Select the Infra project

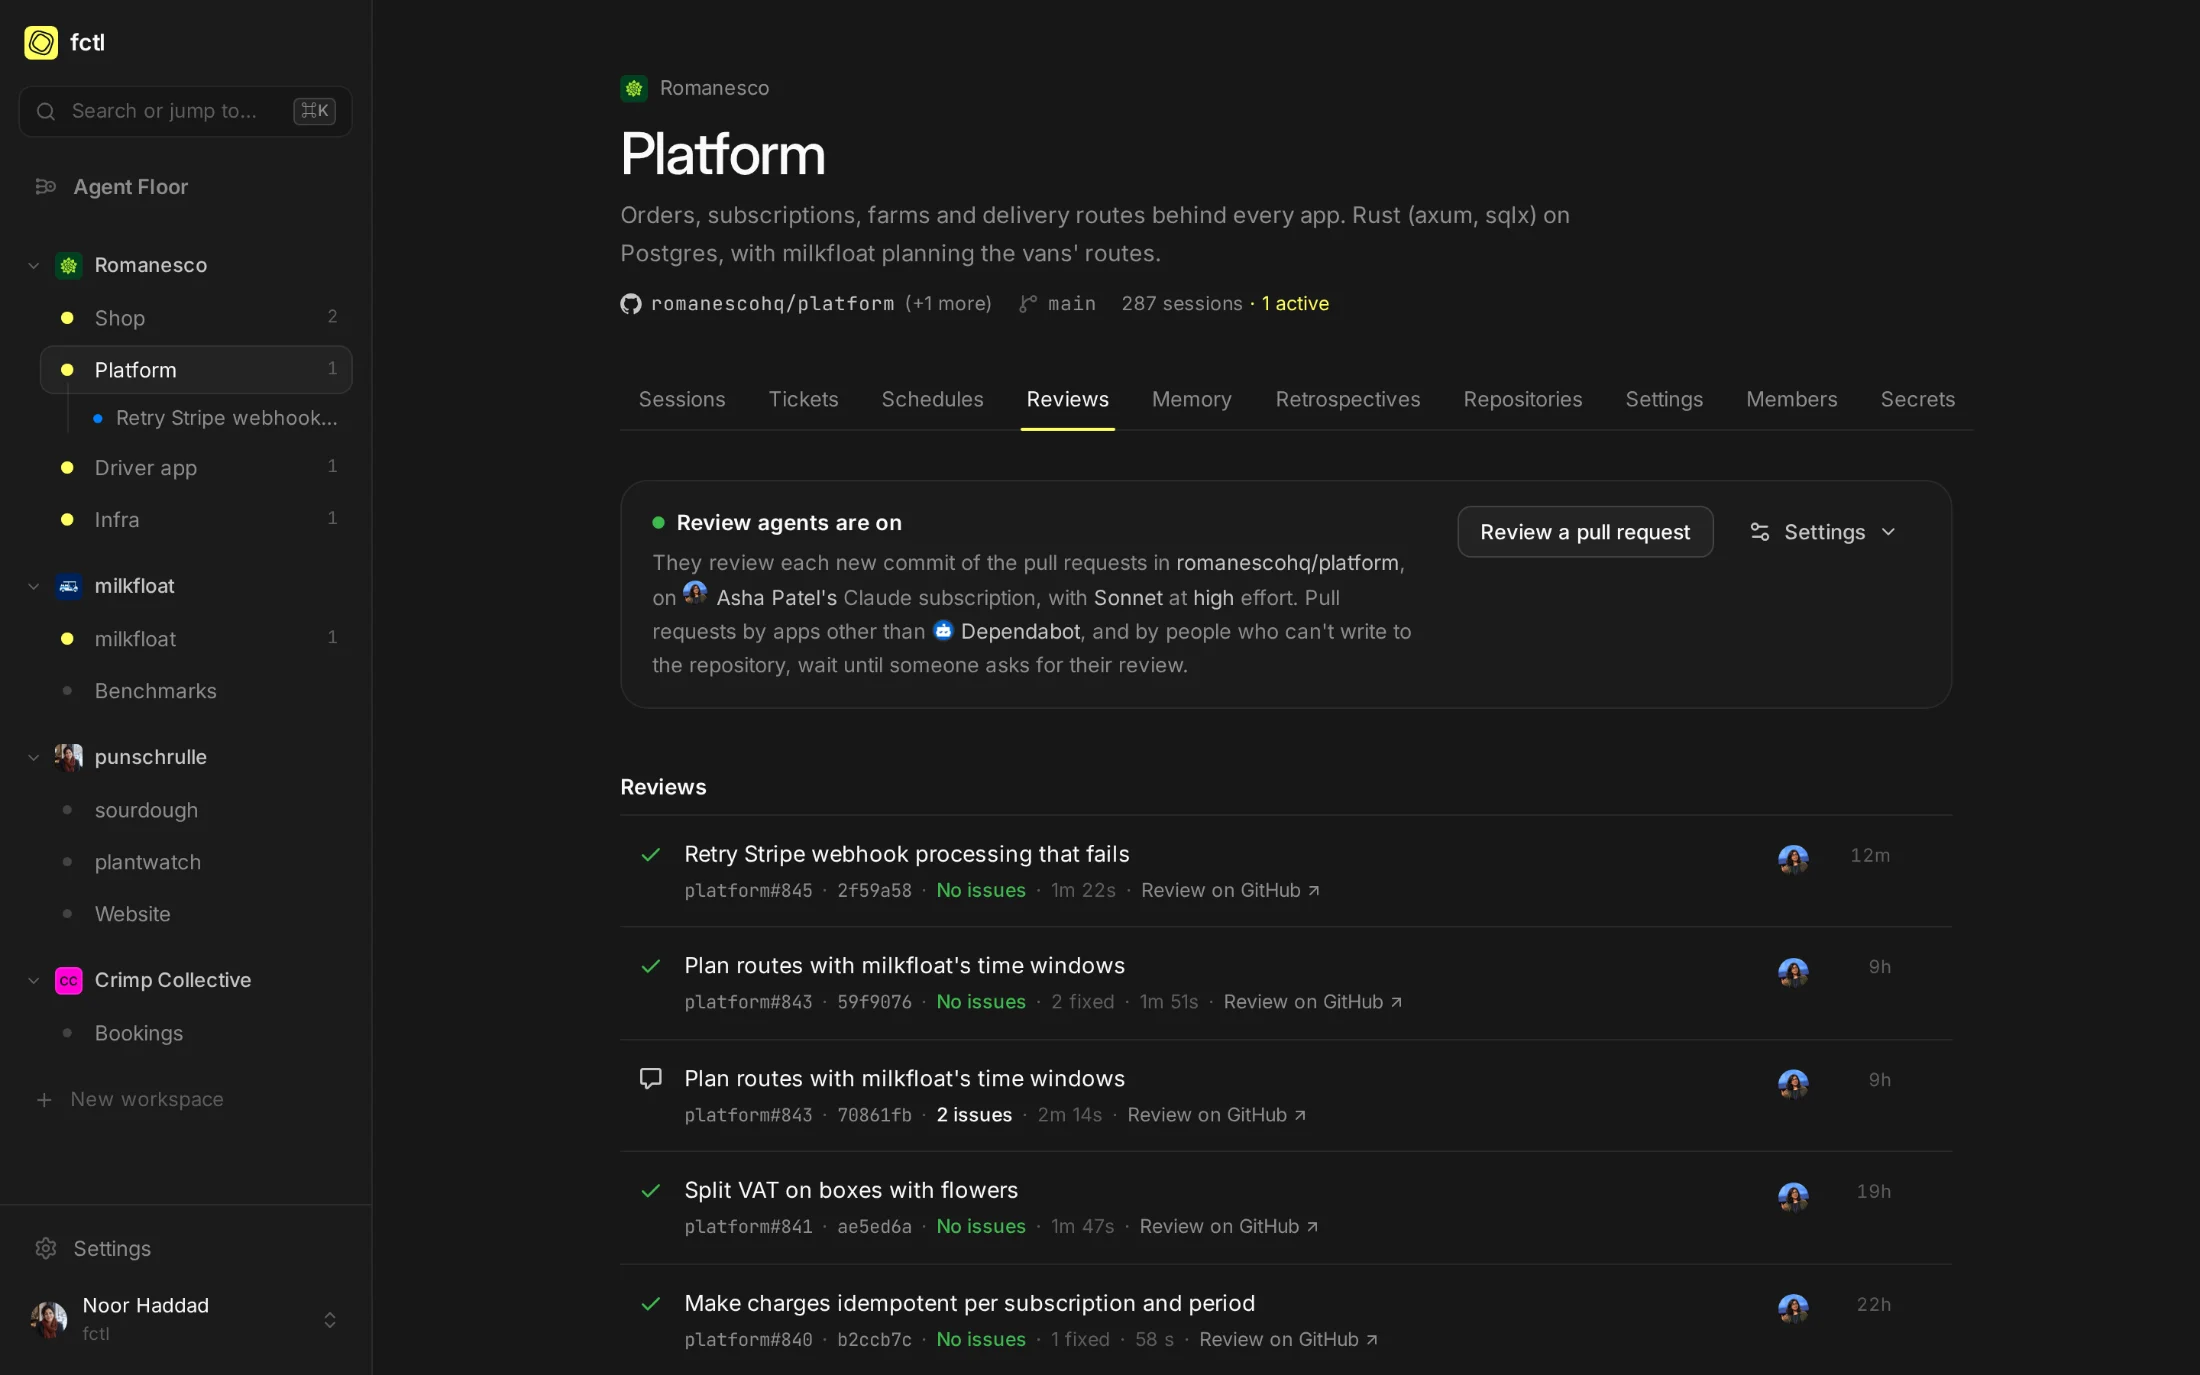point(196,519)
